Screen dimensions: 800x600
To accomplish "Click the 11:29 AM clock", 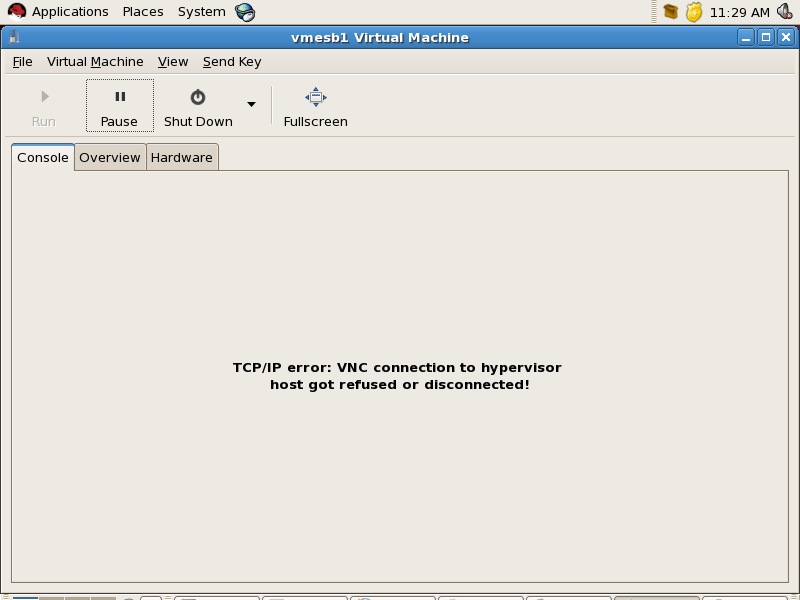I will 739,12.
